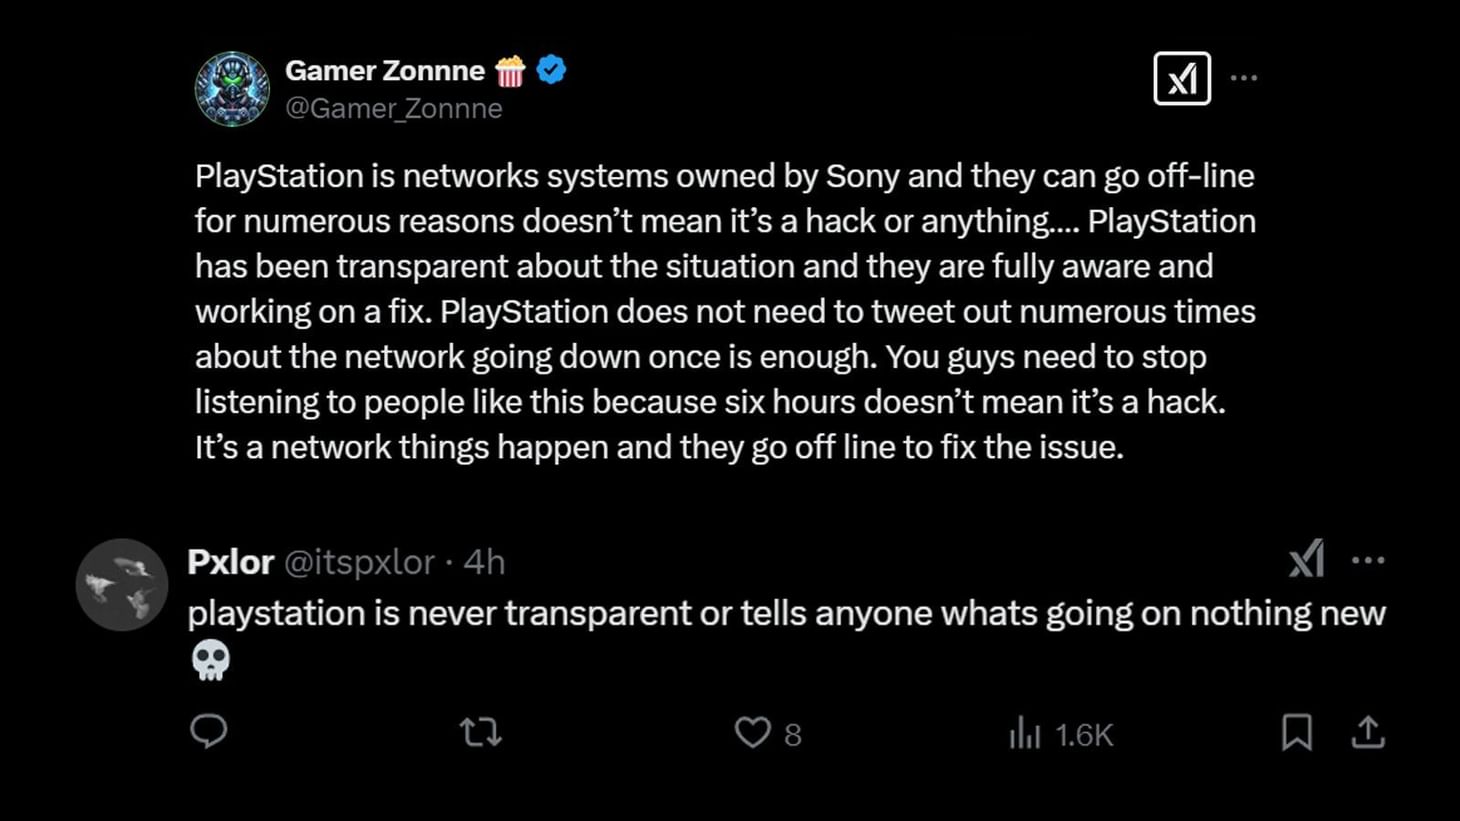Click the verified badge next to Gamer Zonnne
1460x821 pixels.
tap(550, 69)
